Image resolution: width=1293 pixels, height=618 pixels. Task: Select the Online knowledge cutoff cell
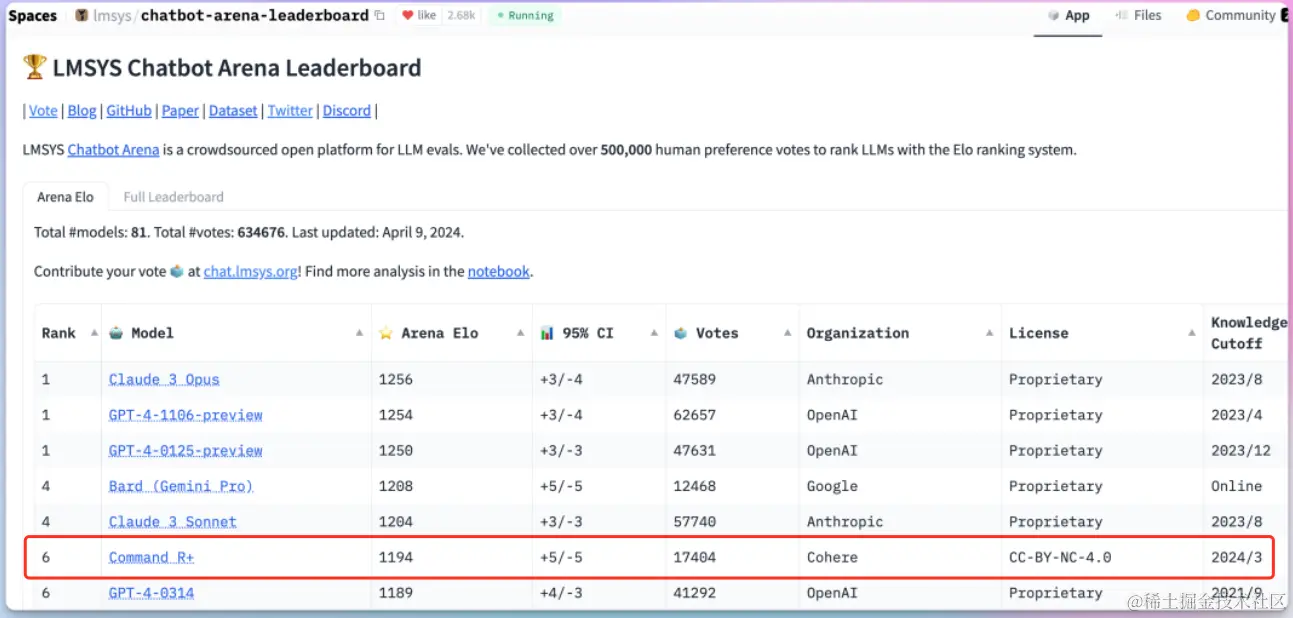pos(1246,486)
